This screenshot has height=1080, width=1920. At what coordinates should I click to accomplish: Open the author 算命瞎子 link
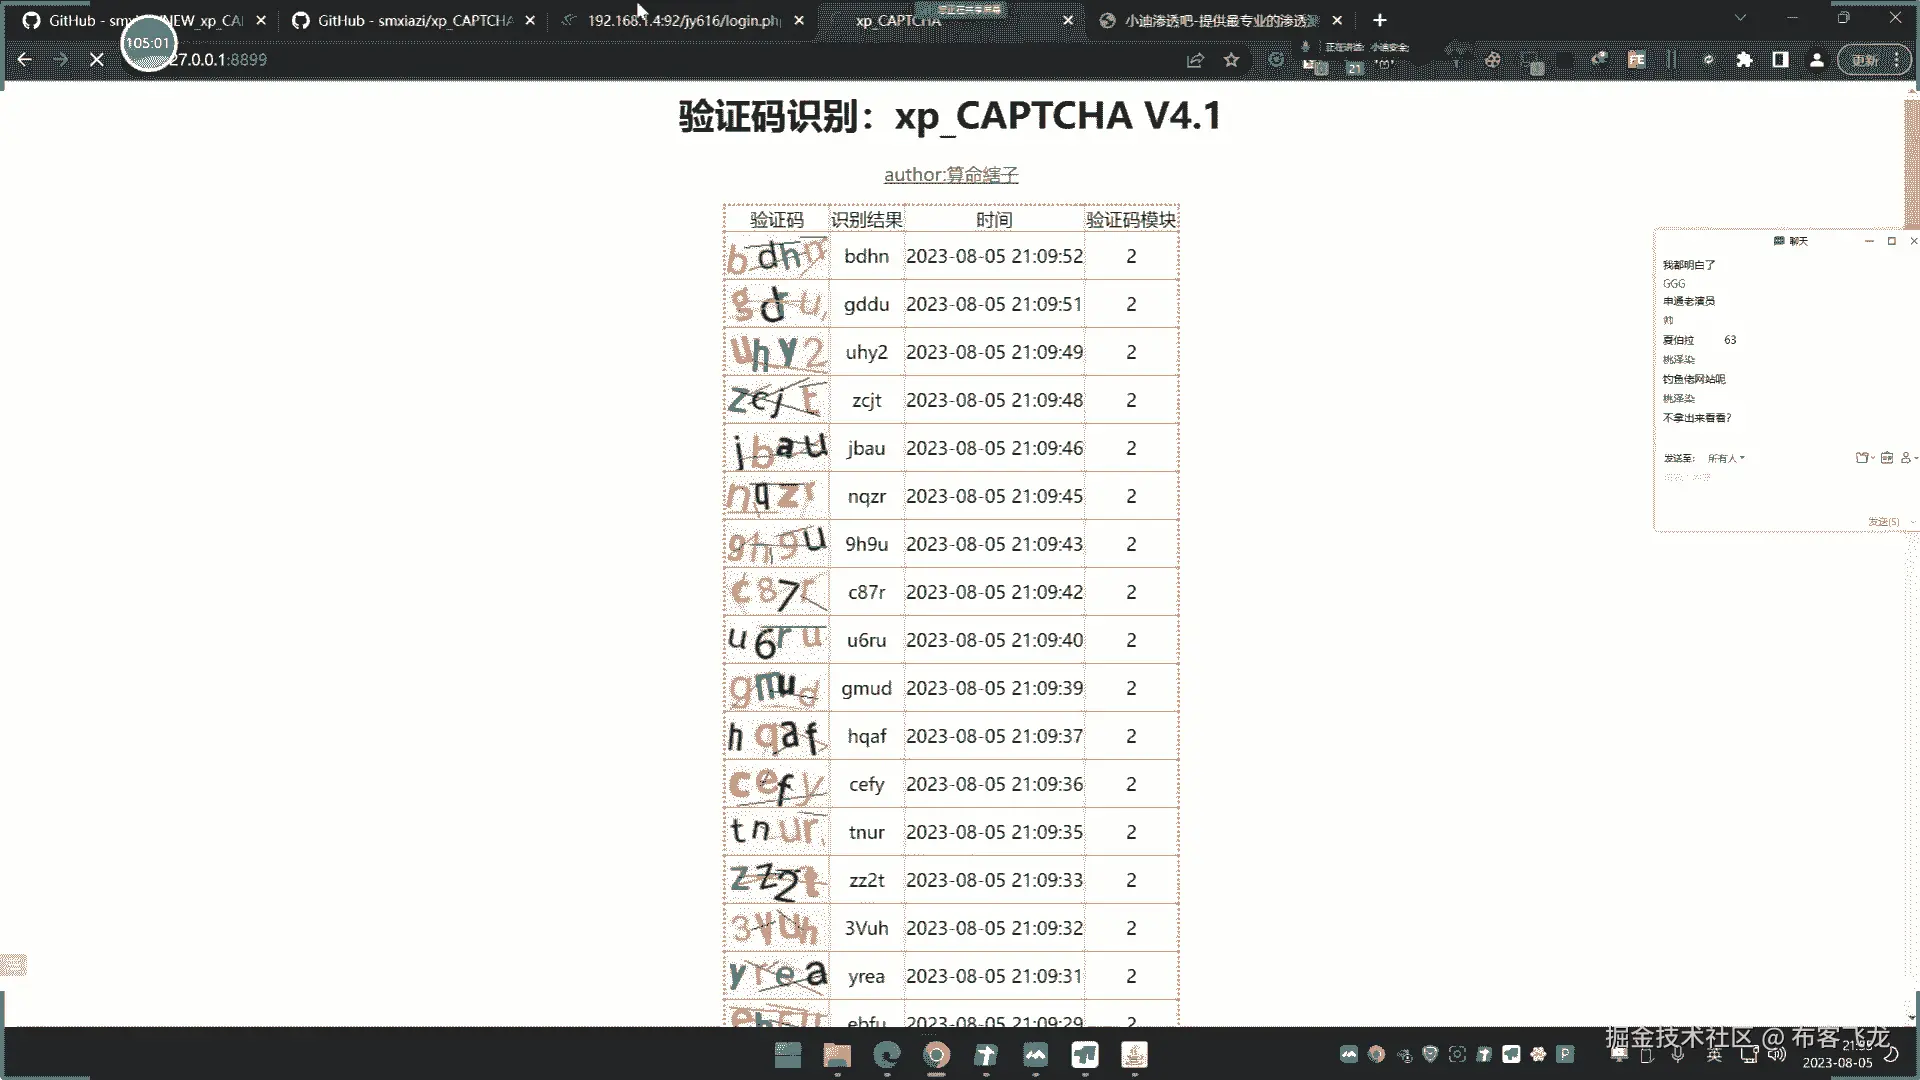(950, 175)
